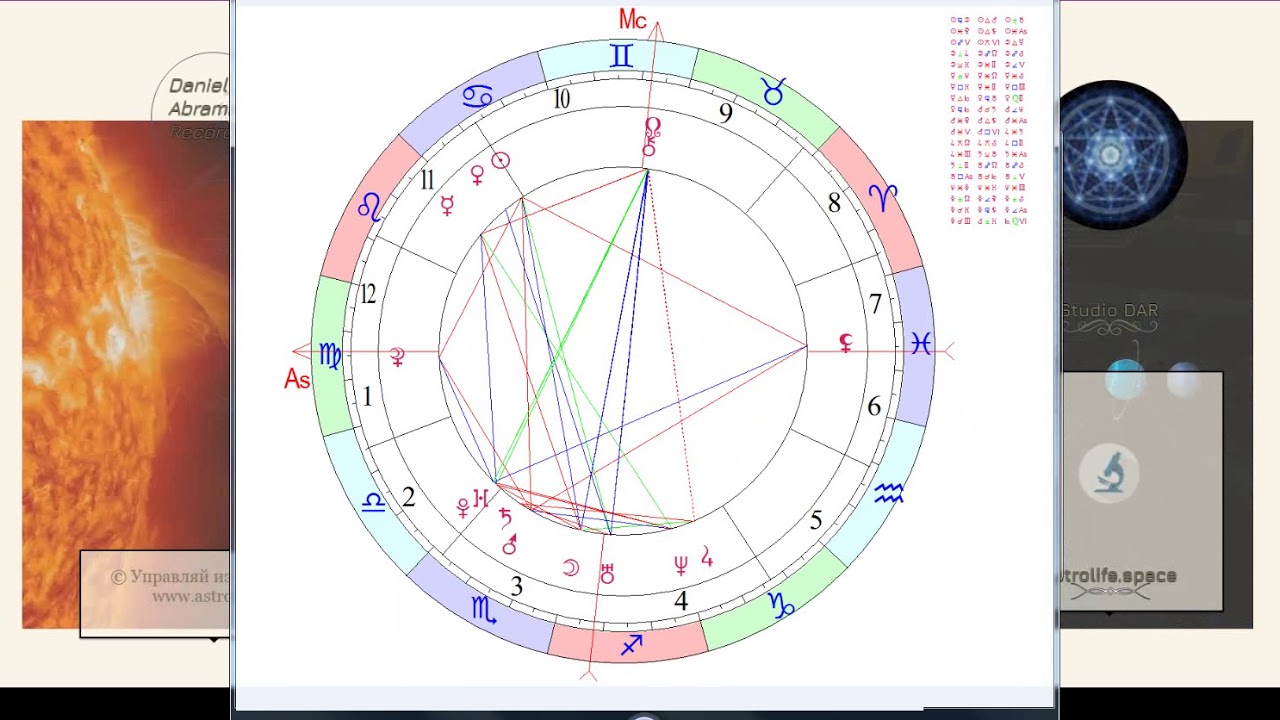Select the Mercury glyph in house 11
This screenshot has height=720, width=1280.
(447, 205)
